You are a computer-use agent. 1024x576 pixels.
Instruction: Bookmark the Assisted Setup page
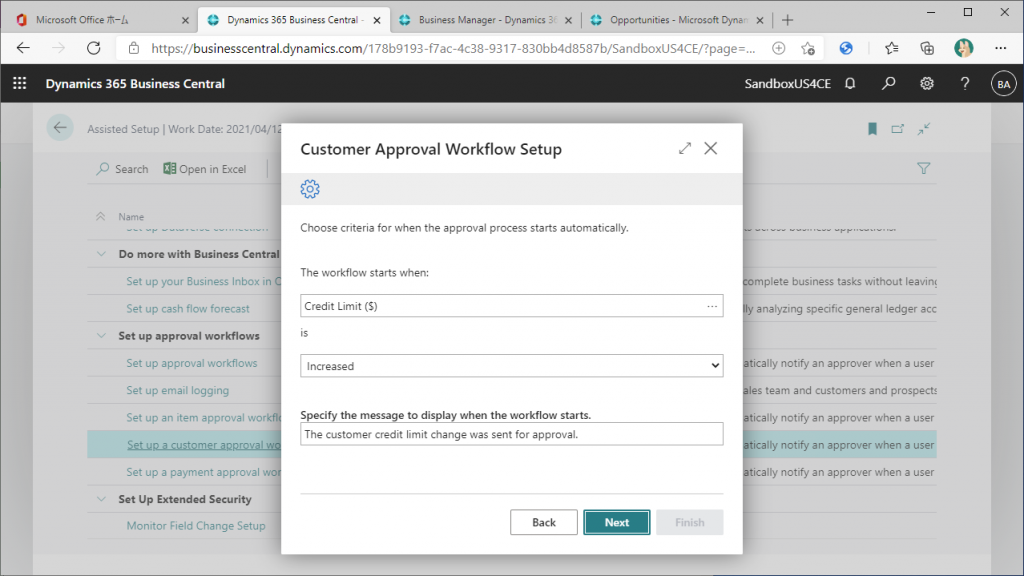872,129
